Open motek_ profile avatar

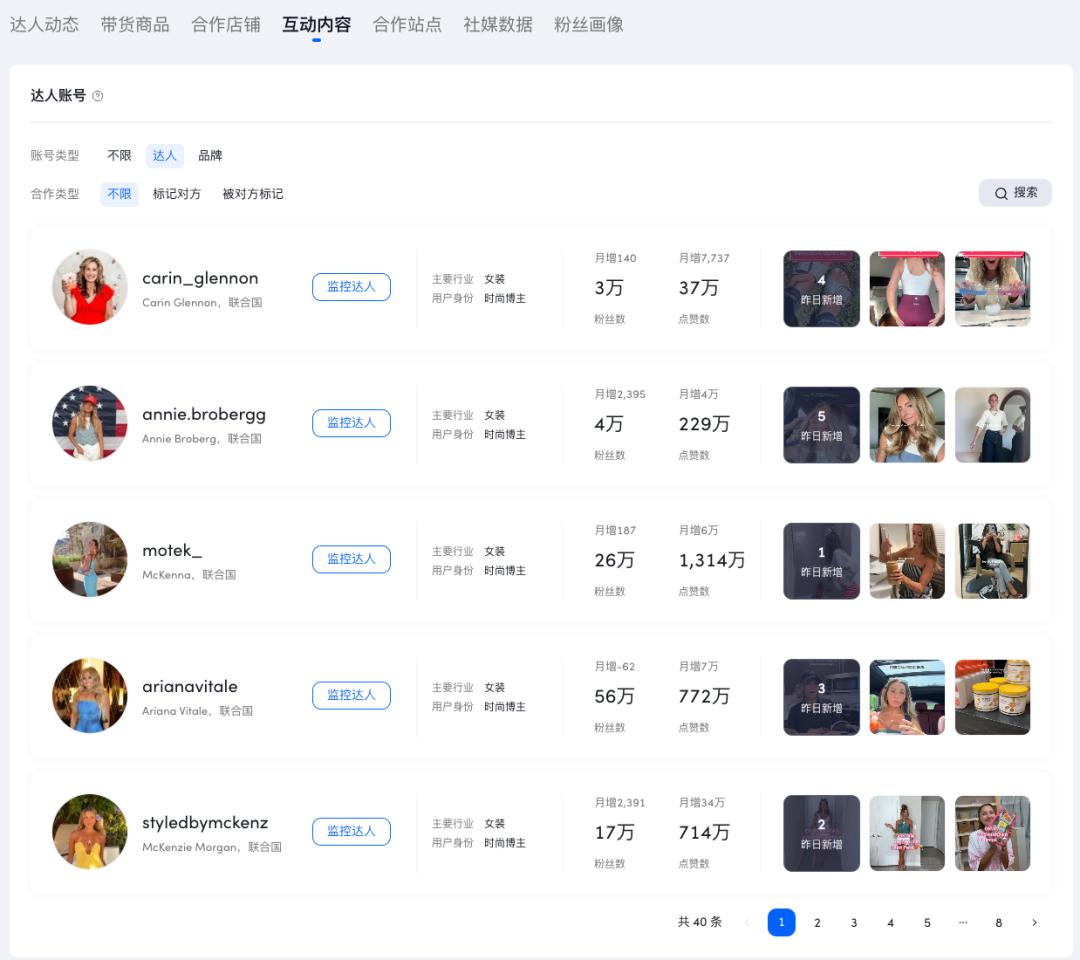click(x=90, y=559)
